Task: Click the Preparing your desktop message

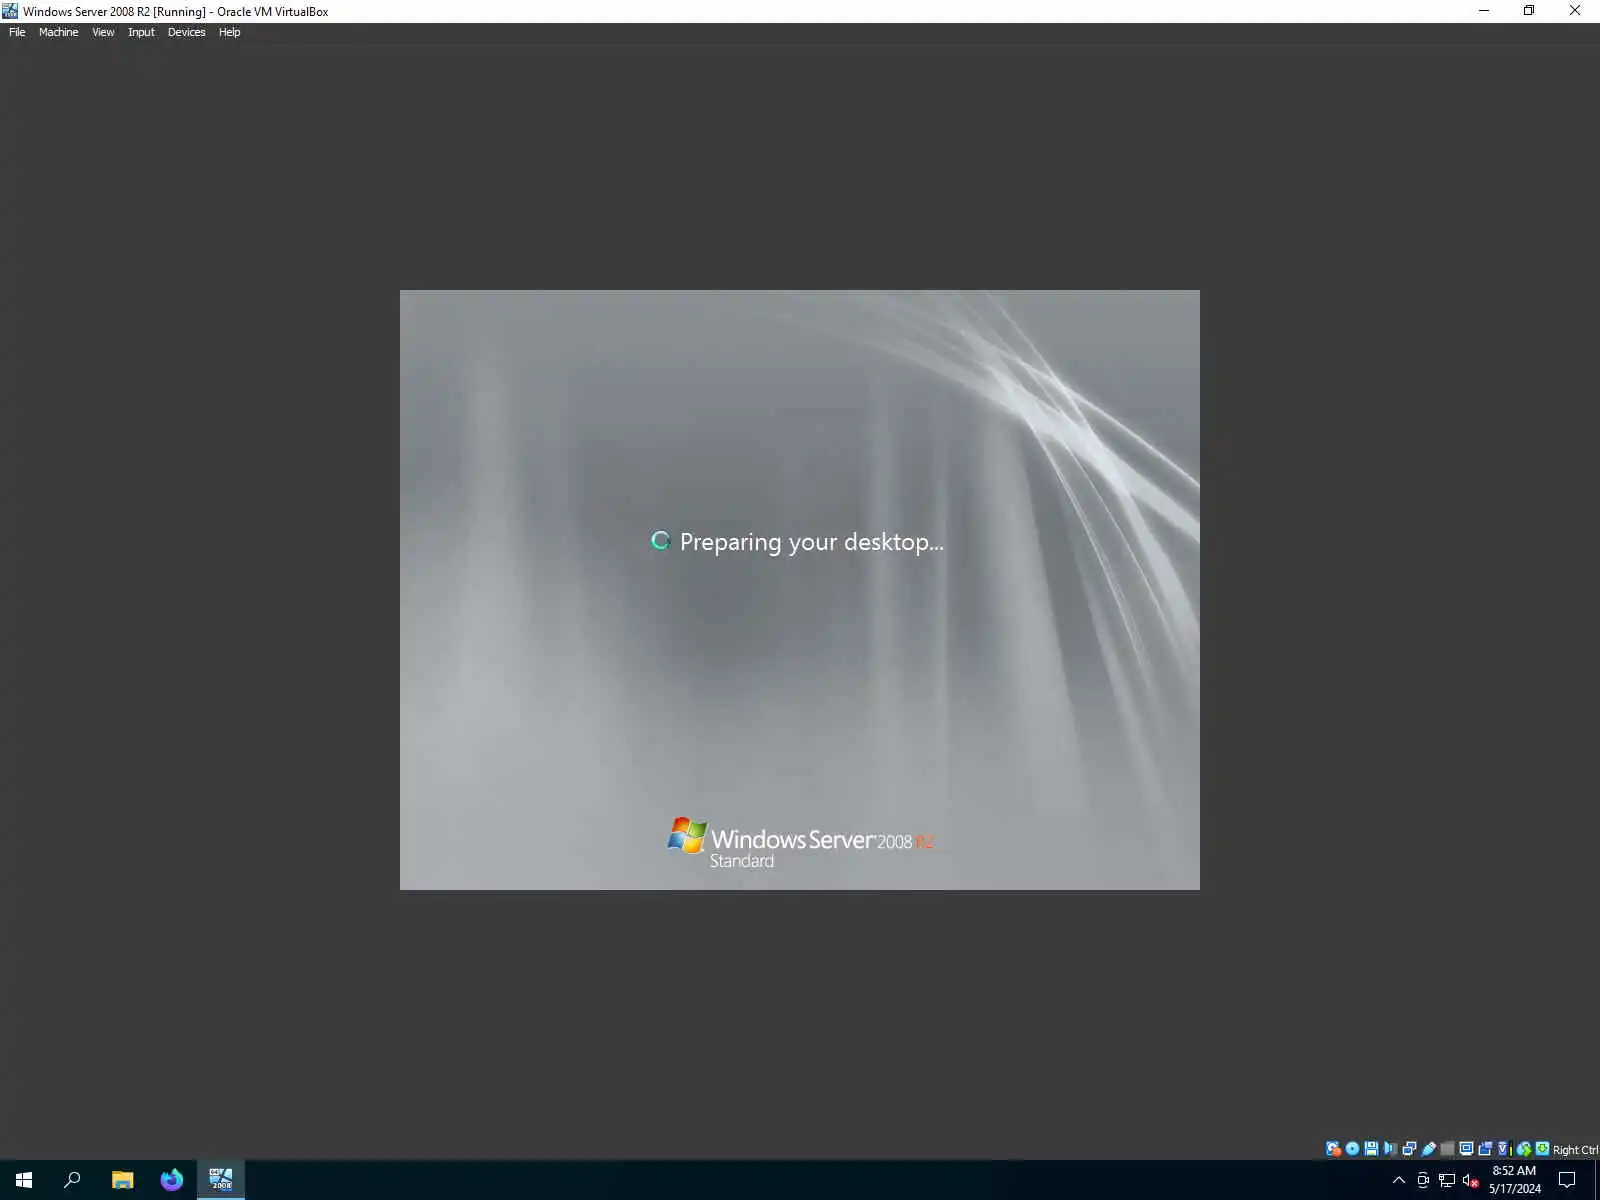Action: [x=811, y=541]
